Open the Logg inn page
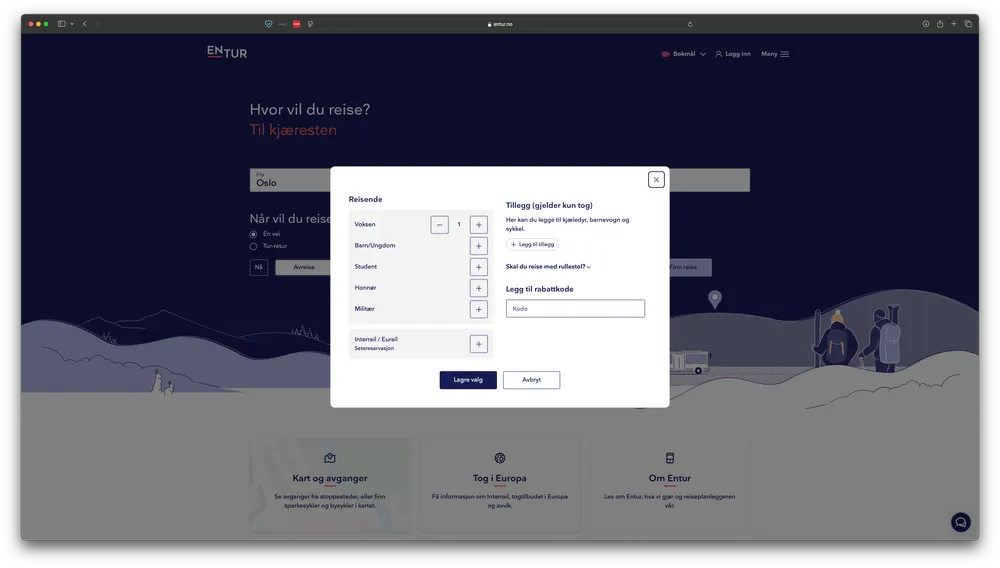This screenshot has width=1000, height=568. pos(733,54)
